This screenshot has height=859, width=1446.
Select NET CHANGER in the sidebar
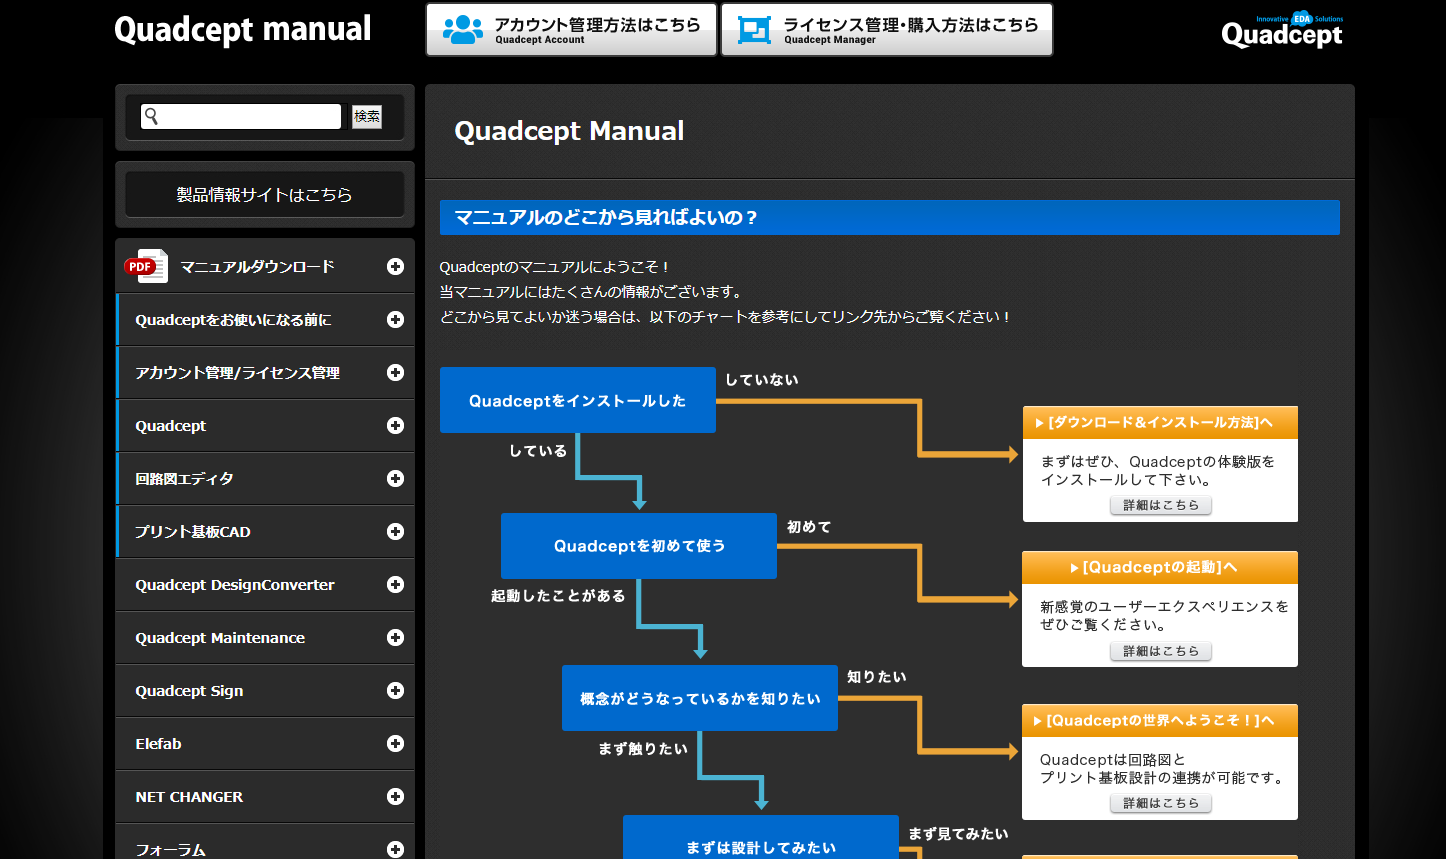click(264, 796)
